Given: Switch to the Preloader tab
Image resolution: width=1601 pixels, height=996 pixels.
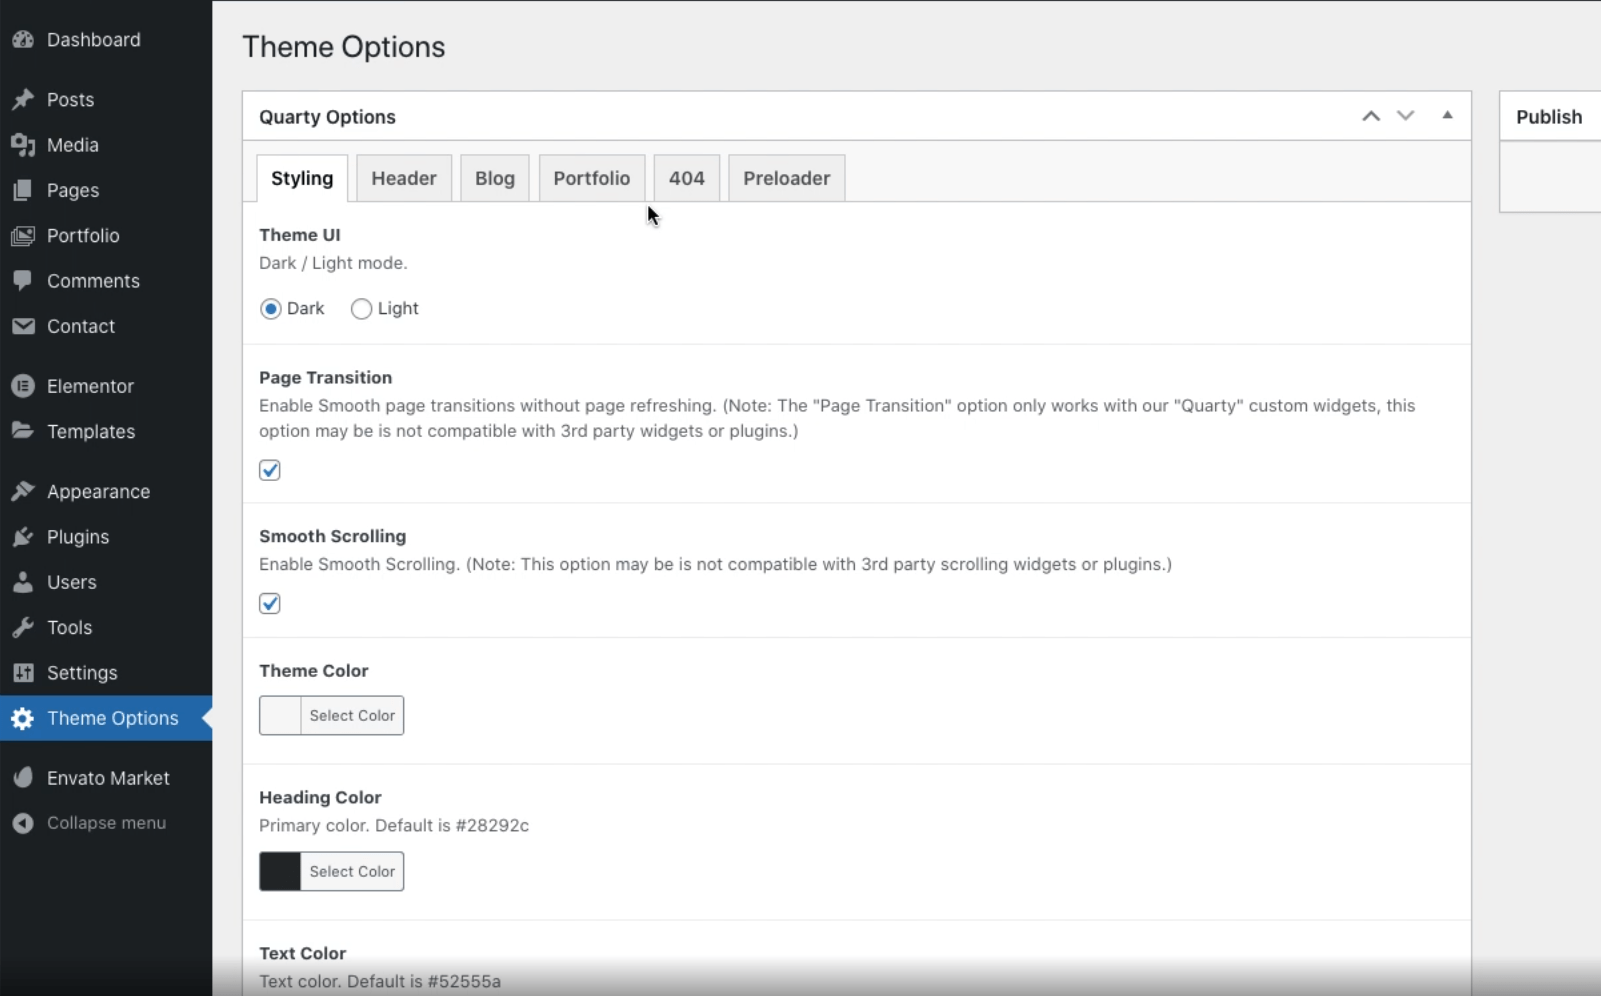Looking at the screenshot, I should point(786,178).
